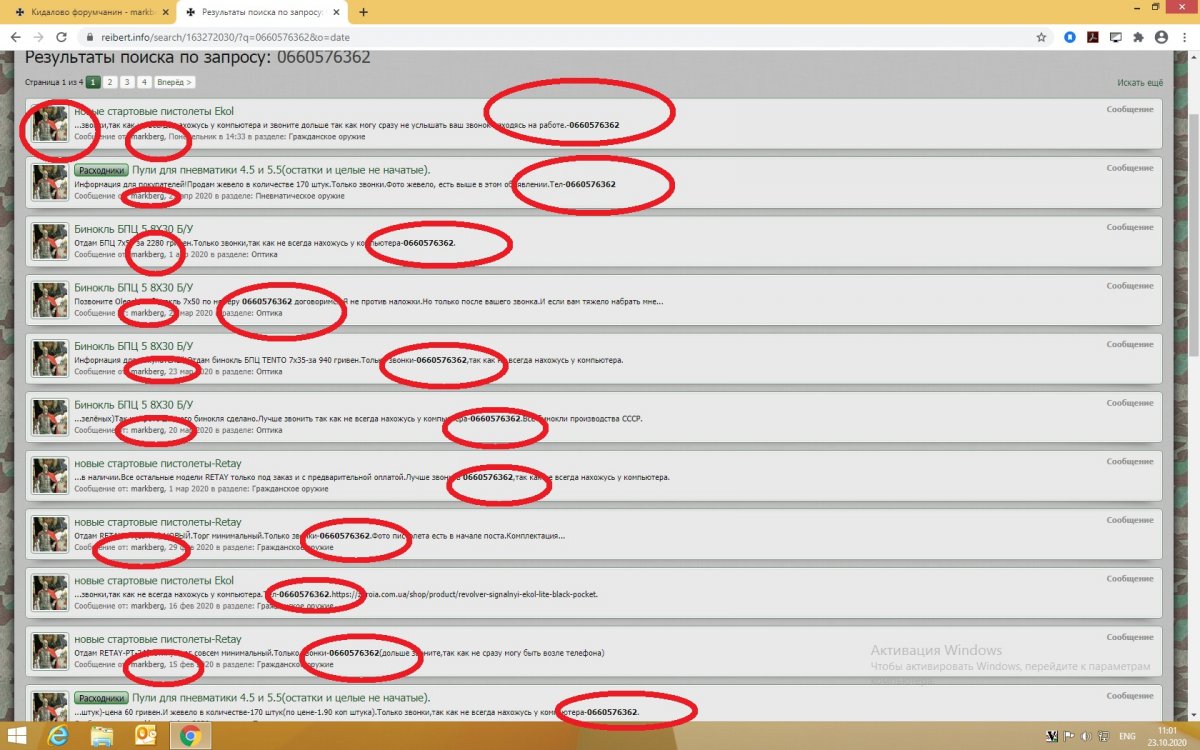This screenshot has height=750, width=1200.
Task: Reload the current page
Action: (61, 37)
